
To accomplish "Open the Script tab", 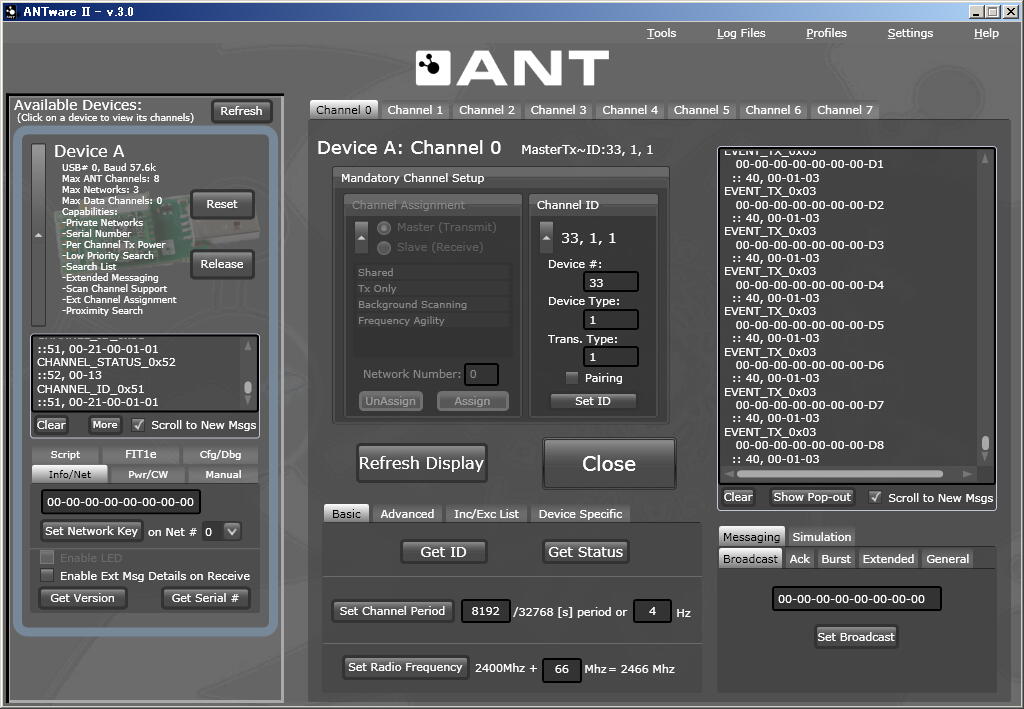I will (x=65, y=454).
